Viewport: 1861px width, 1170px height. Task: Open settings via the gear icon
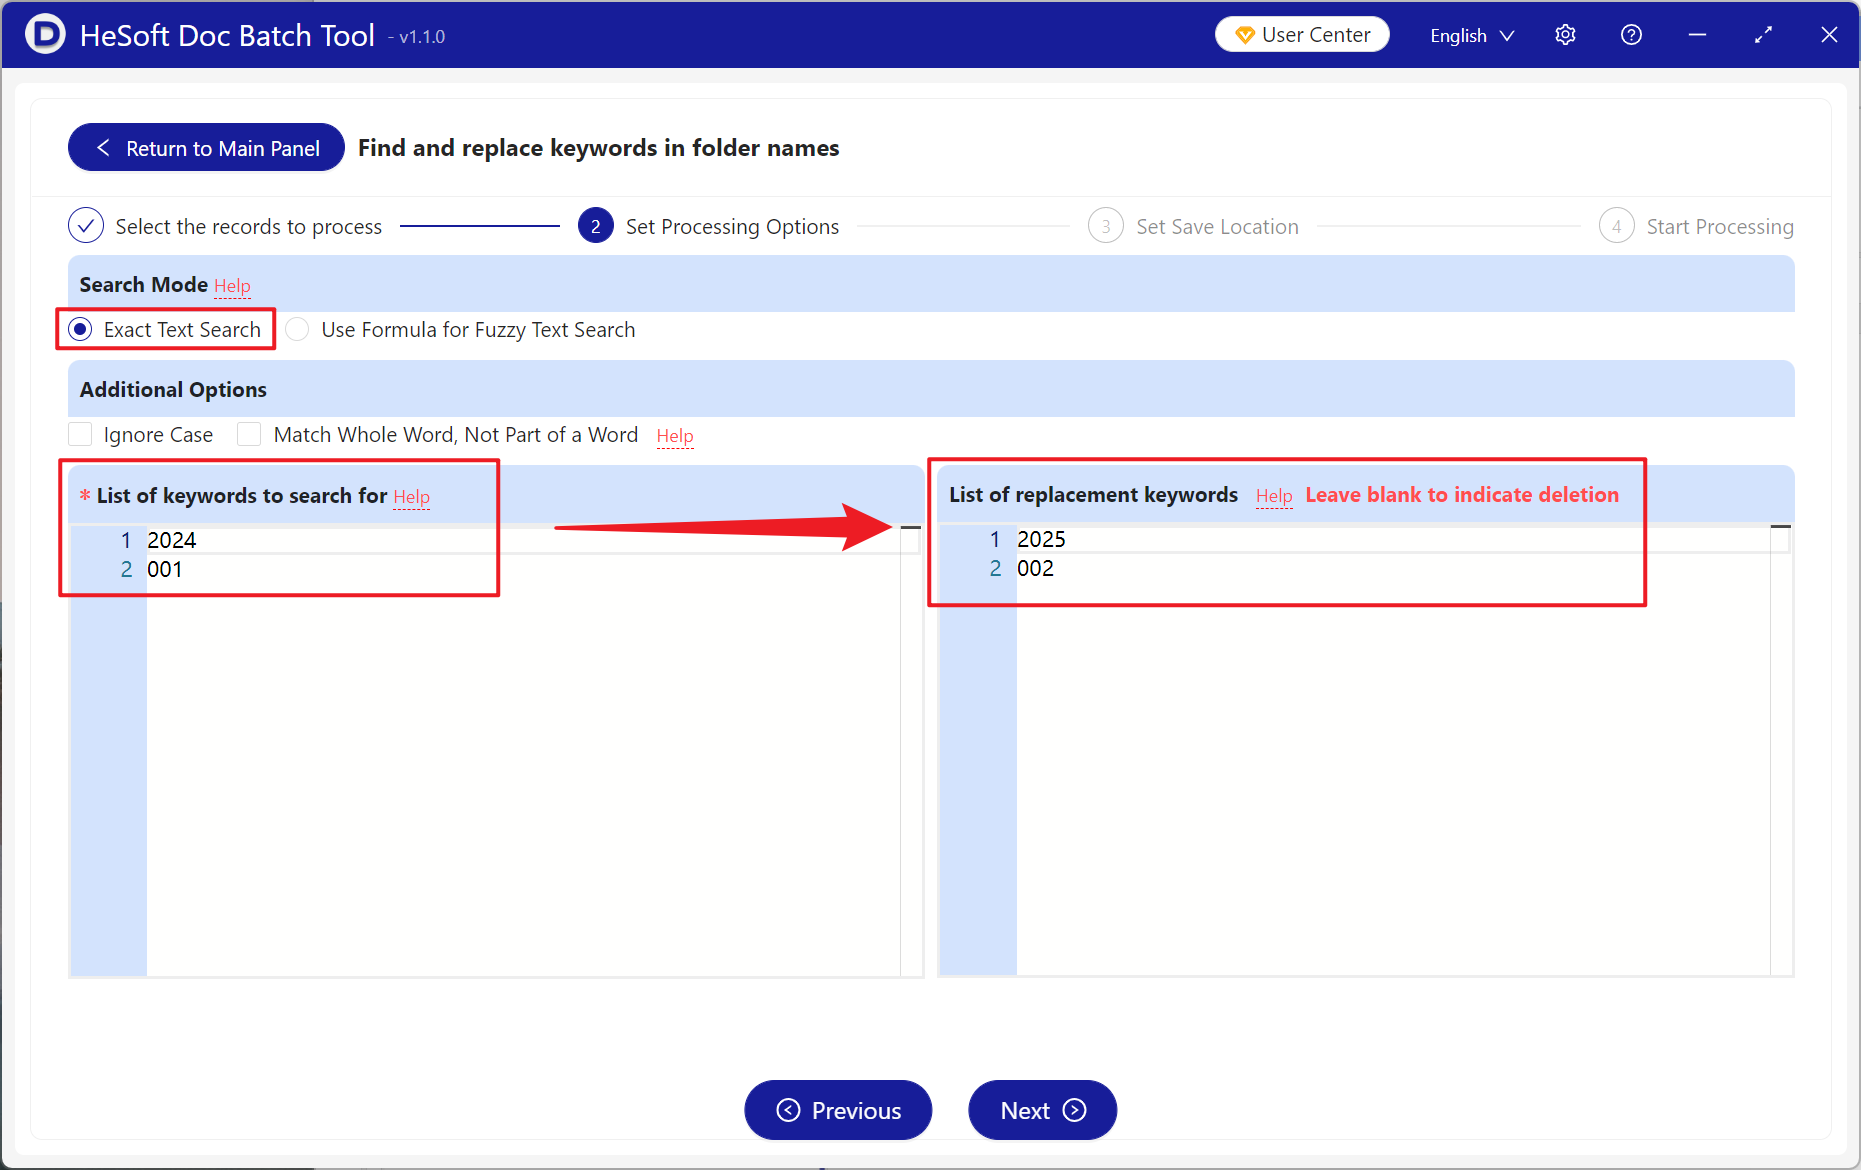pos(1565,35)
